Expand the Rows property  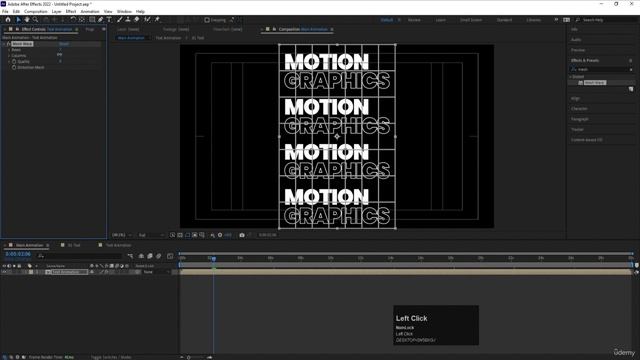pyautogui.click(x=9, y=50)
